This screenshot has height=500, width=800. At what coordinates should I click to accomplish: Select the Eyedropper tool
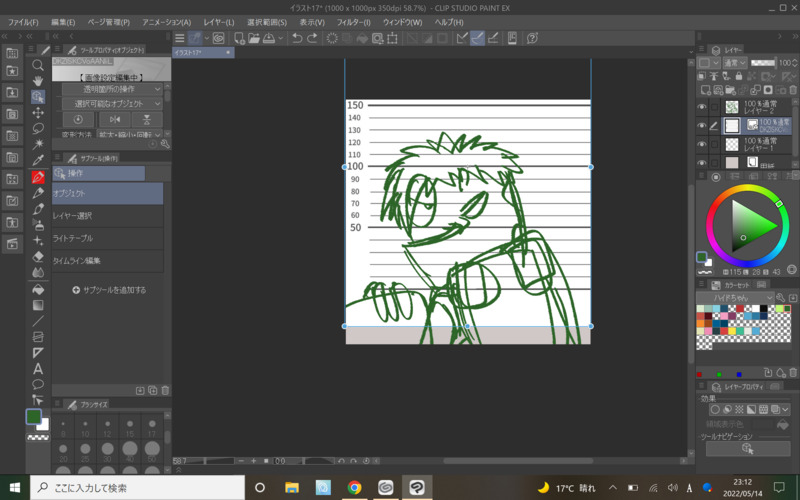[38, 160]
